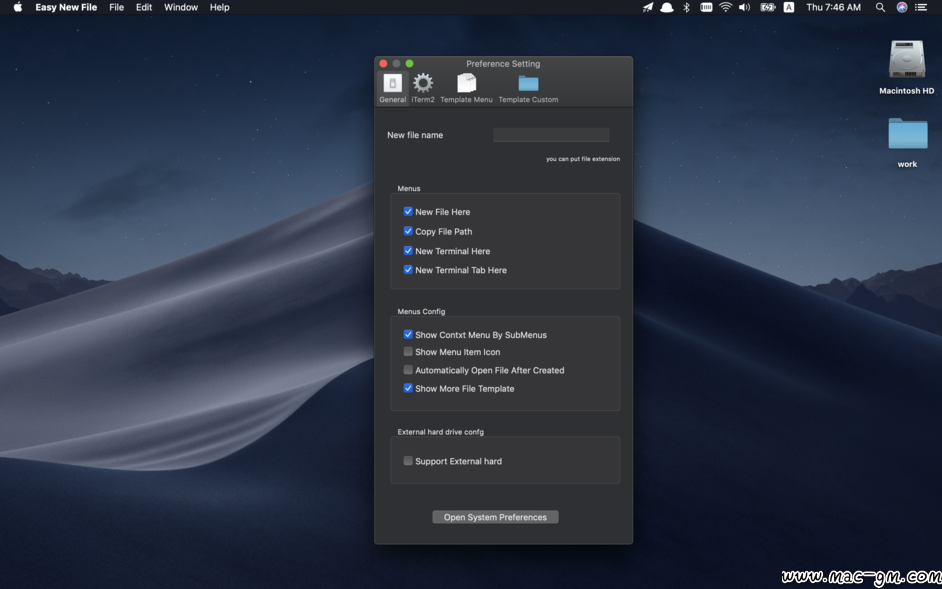The image size is (942, 589).
Task: Open Spotlight search magnifier
Action: (x=880, y=7)
